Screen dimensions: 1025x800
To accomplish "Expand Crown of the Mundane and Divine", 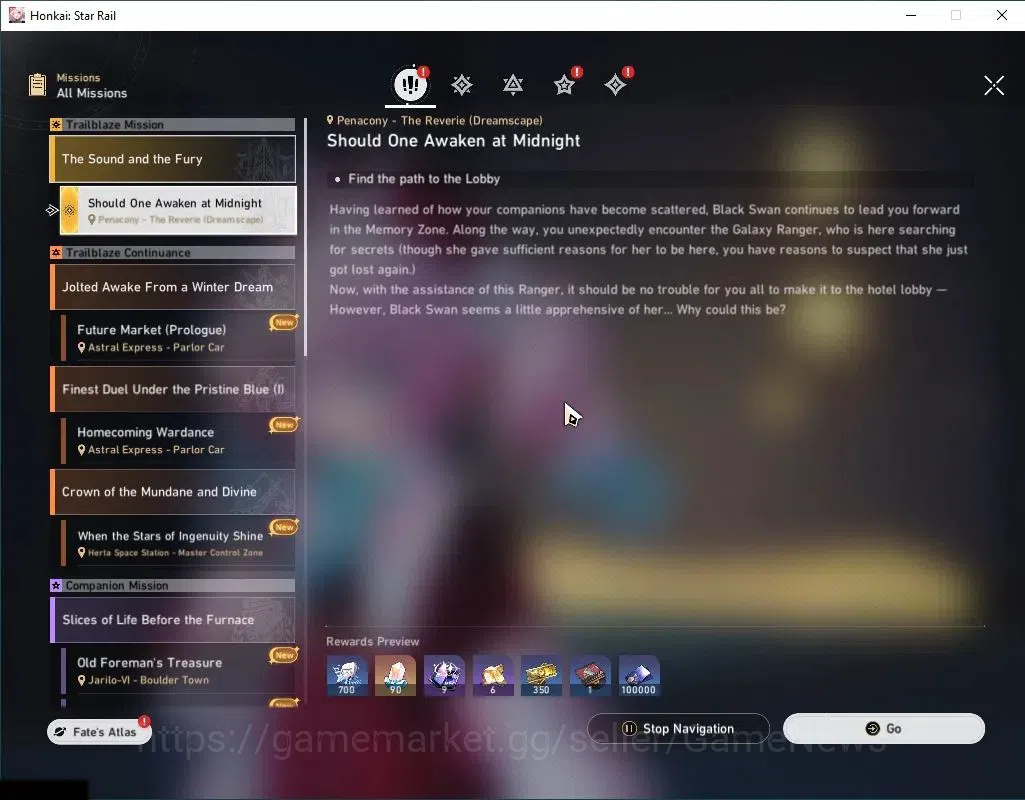I will point(173,492).
